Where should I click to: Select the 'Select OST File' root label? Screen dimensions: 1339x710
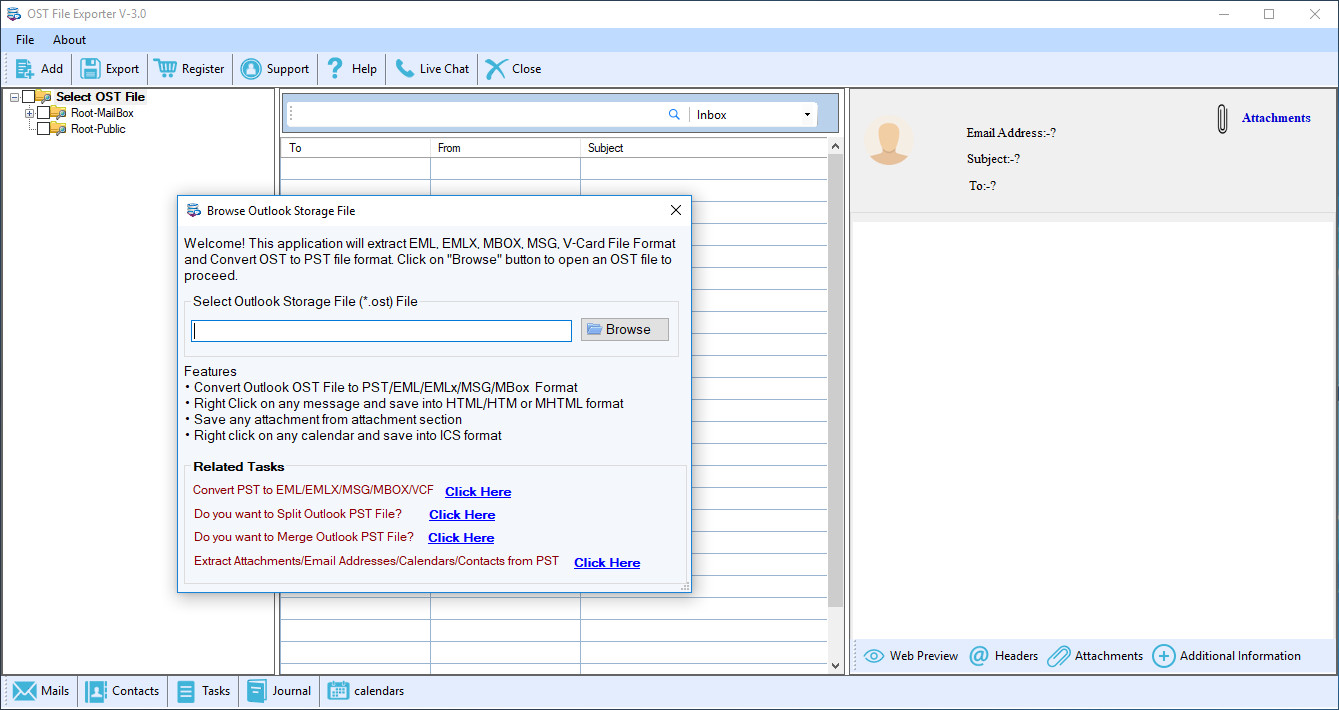pos(100,97)
